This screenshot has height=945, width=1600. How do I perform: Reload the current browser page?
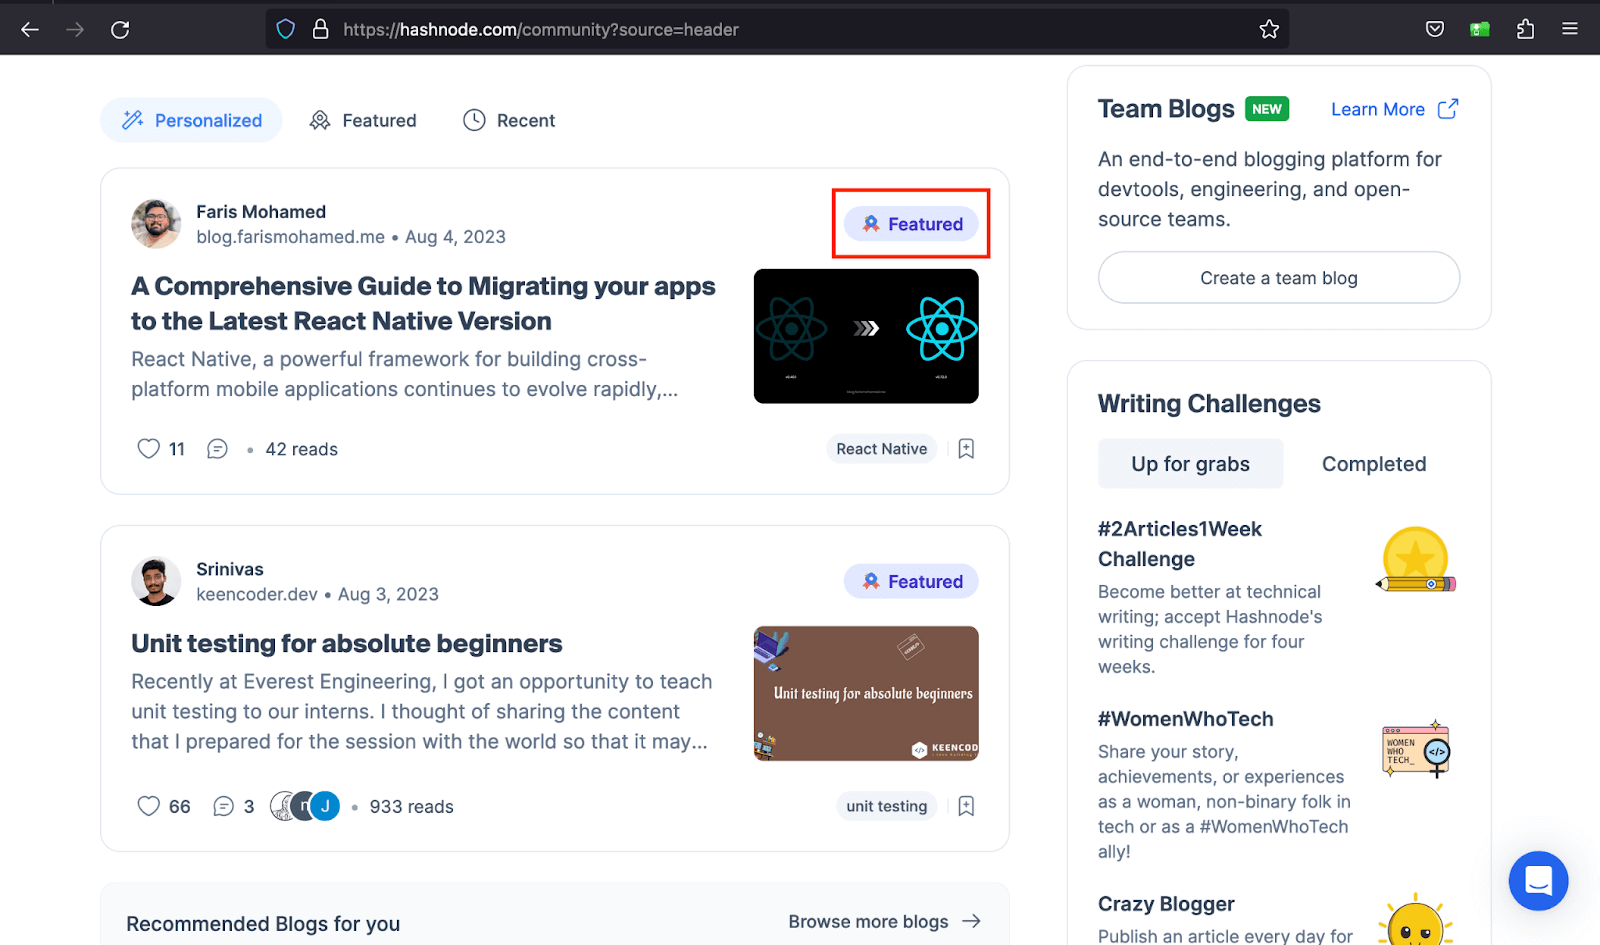tap(120, 29)
